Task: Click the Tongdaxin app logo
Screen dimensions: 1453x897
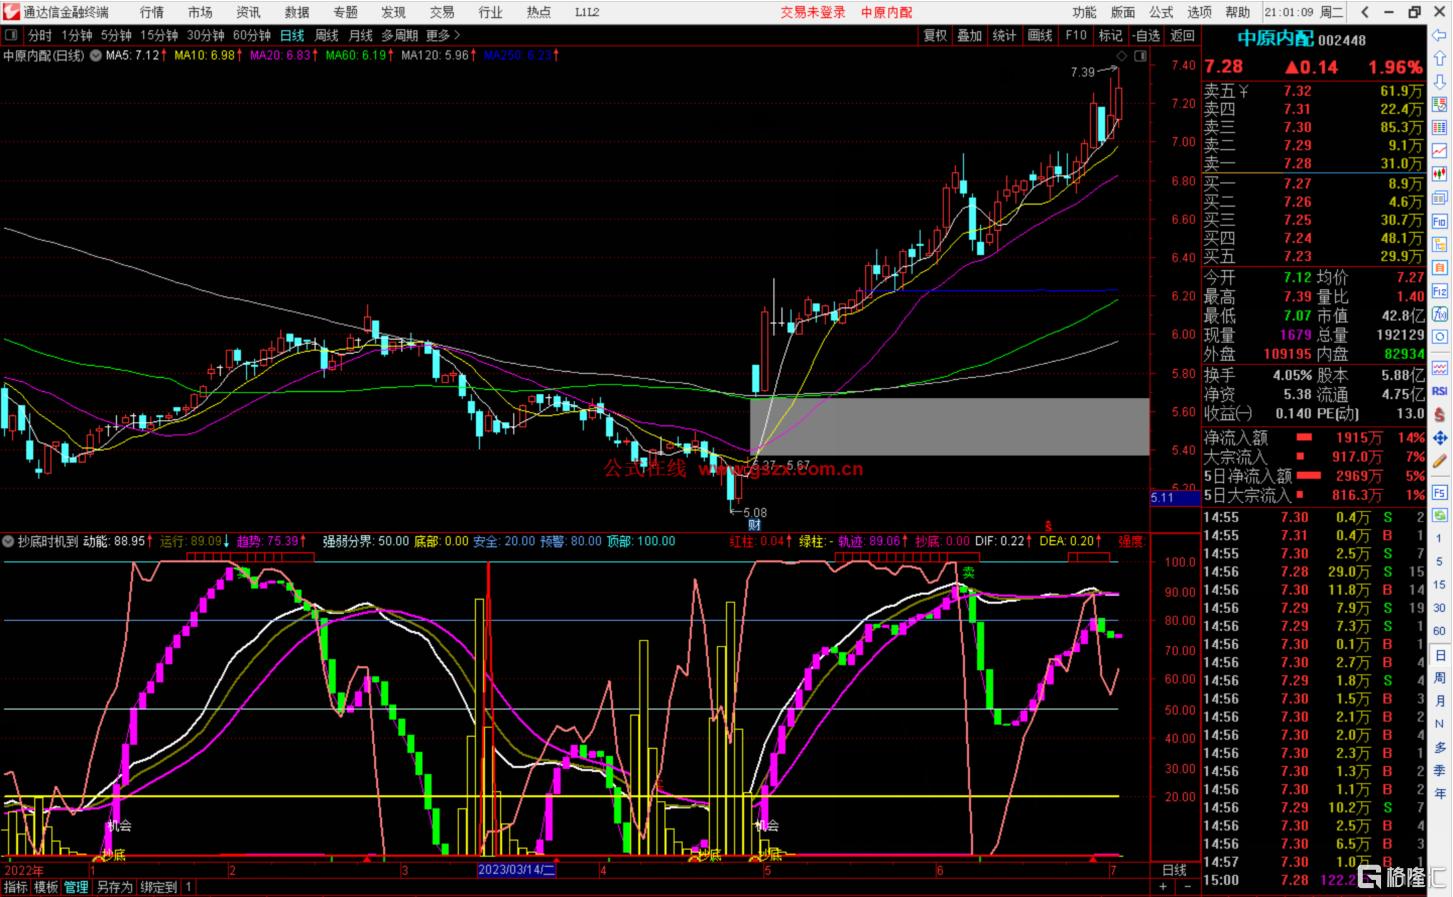Action: tap(12, 12)
